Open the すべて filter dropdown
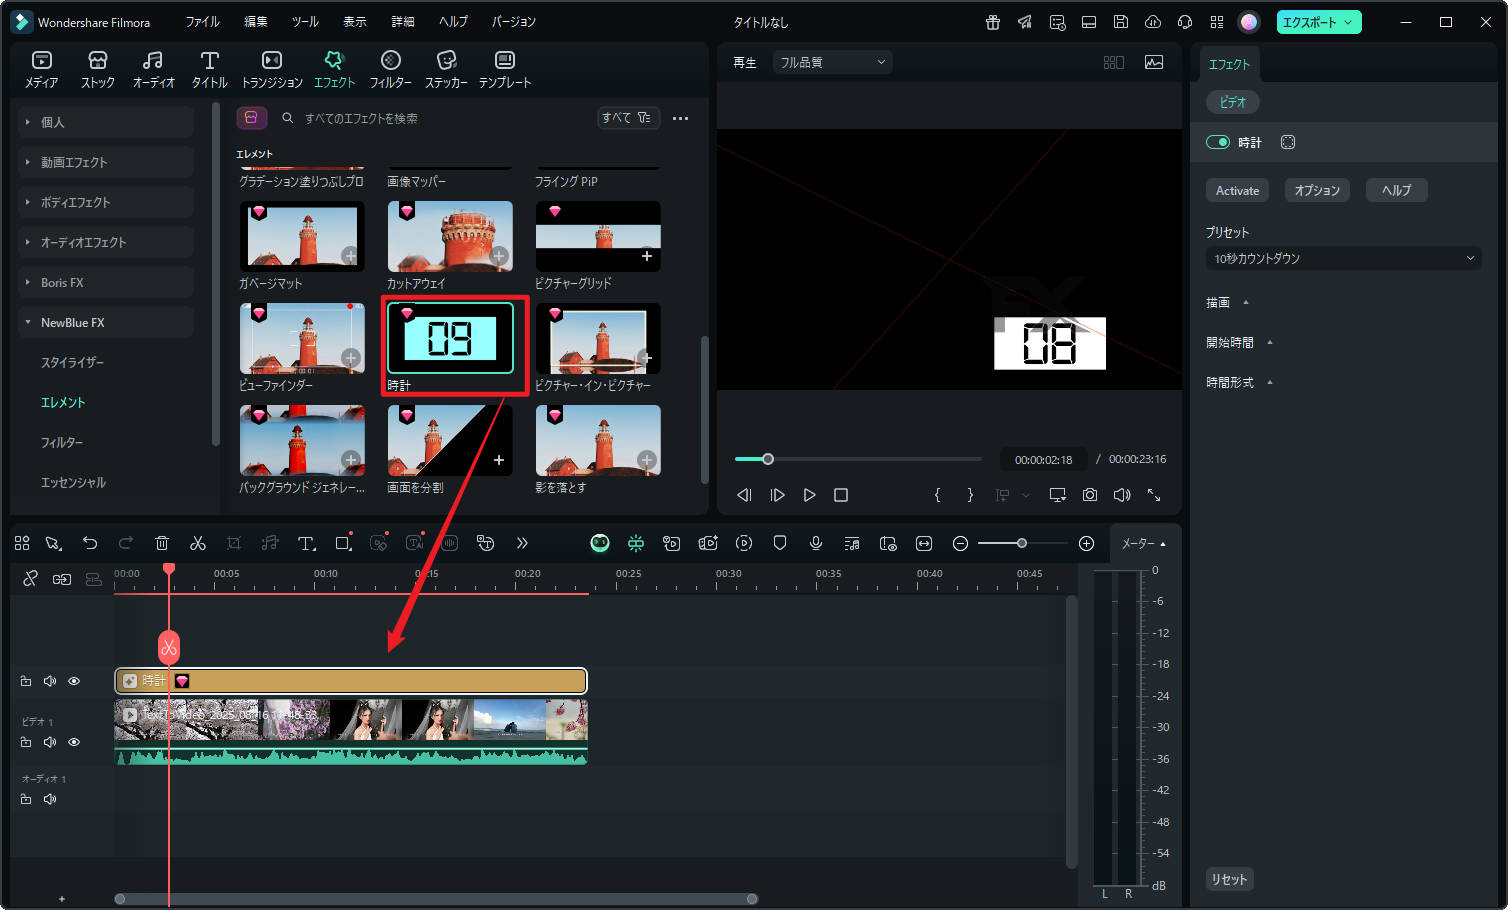1508x910 pixels. coord(627,118)
